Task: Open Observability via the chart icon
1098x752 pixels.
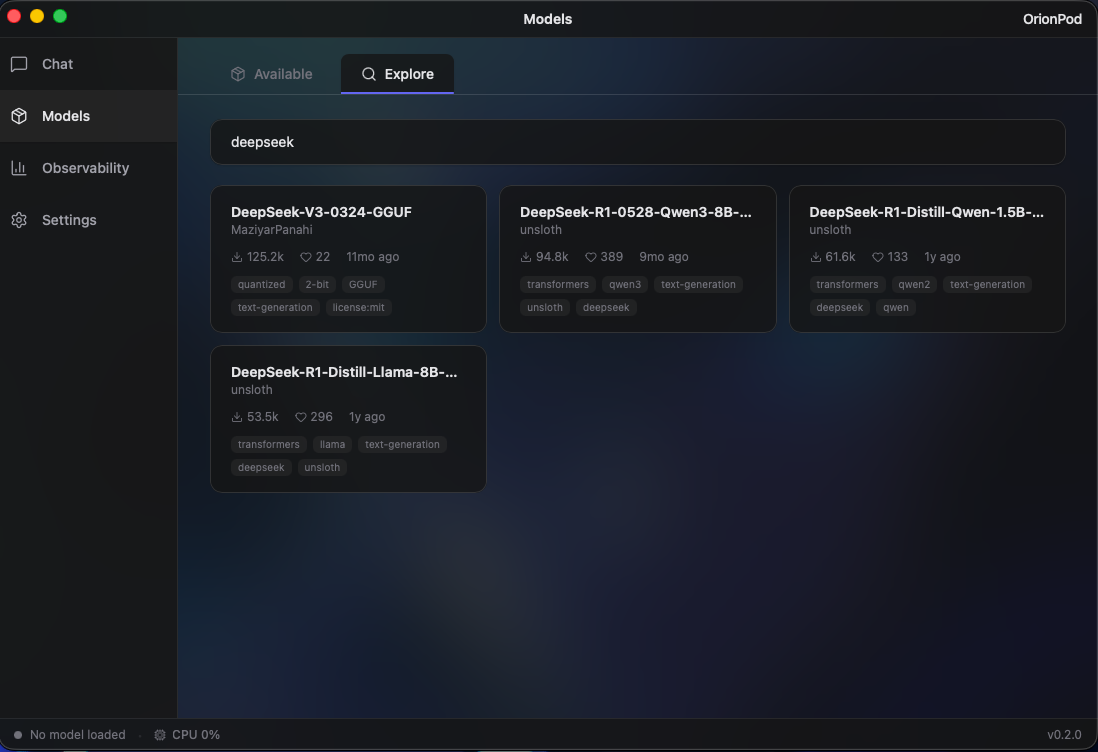Action: (20, 167)
